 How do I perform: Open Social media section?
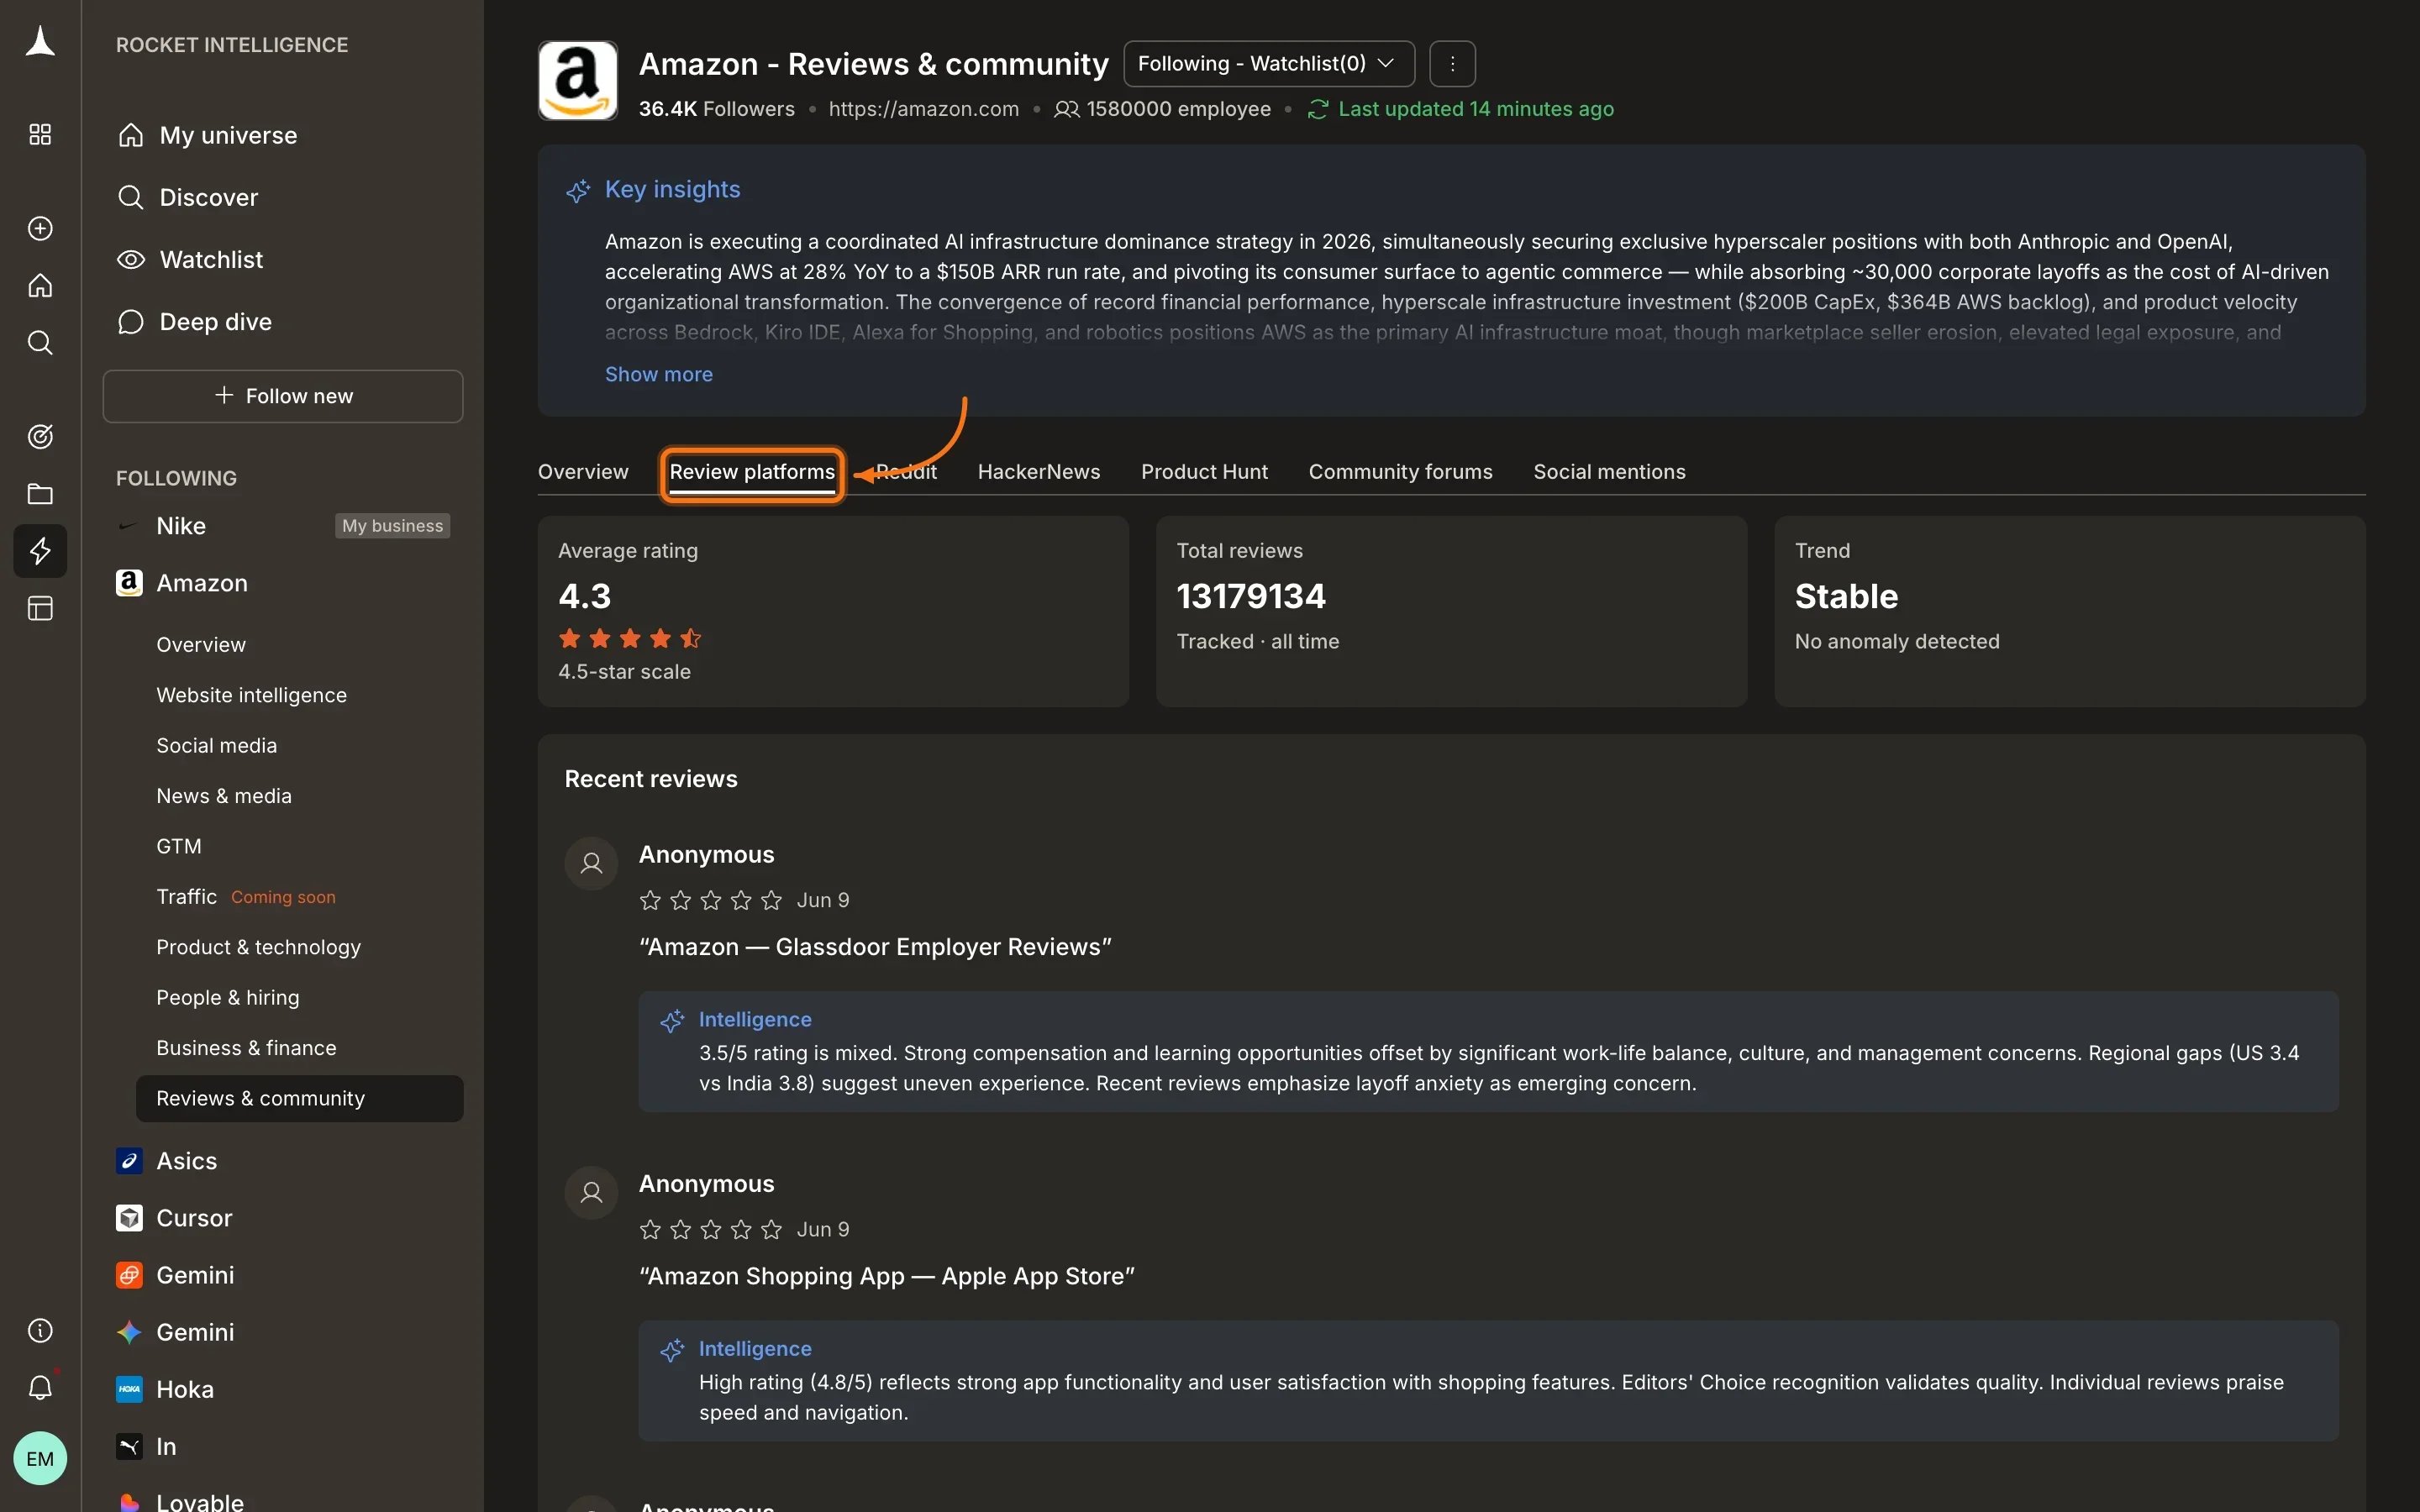click(x=216, y=746)
